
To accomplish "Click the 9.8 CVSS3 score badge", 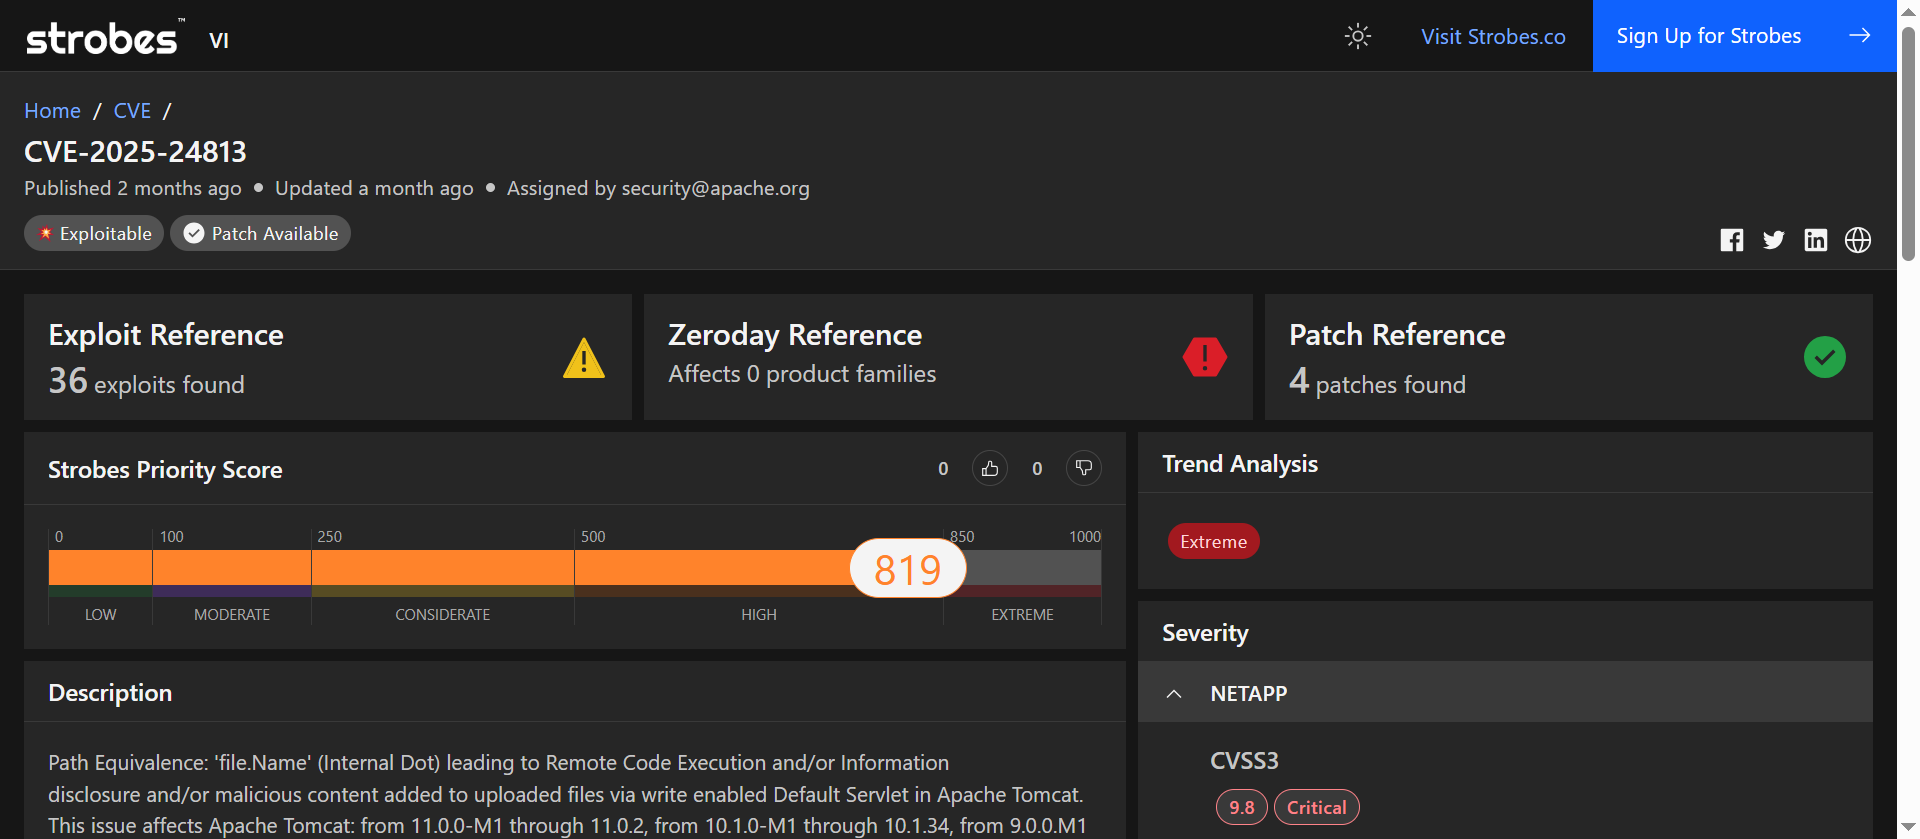I will (1242, 807).
